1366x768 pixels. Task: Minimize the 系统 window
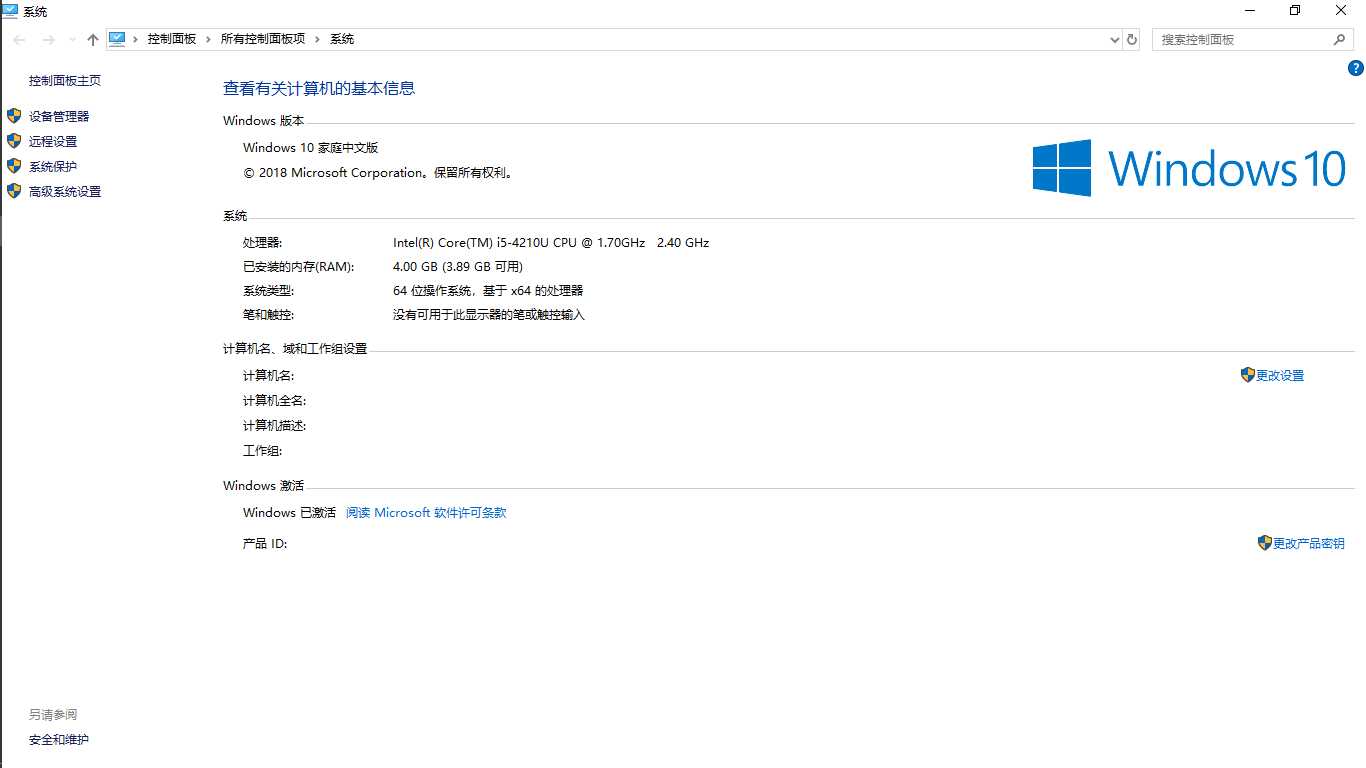(1250, 10)
